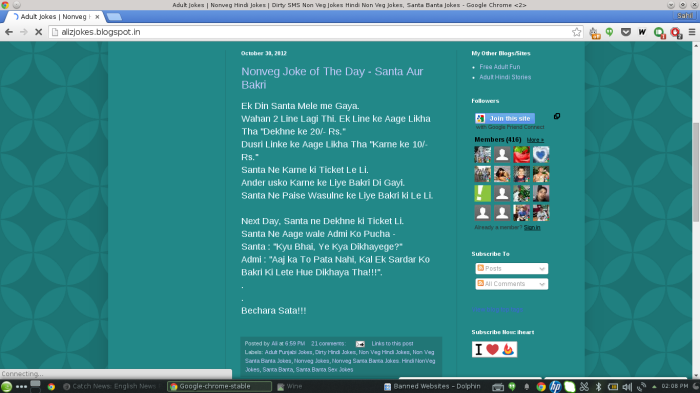700x393 pixels.
Task: Open the Free Adult Fun link
Action: (x=500, y=67)
